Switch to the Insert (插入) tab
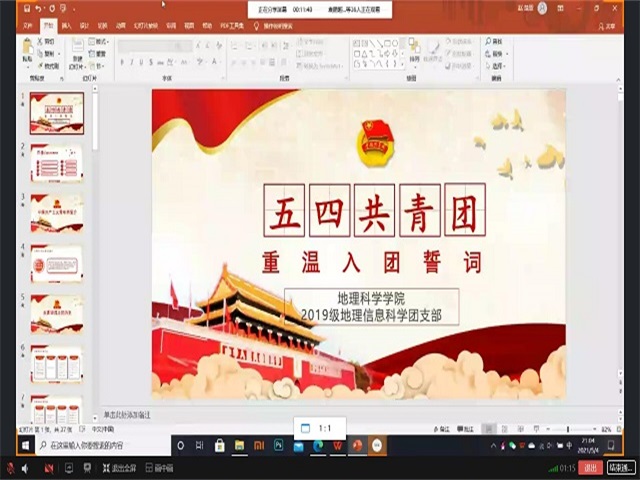The image size is (640, 480). 67,26
